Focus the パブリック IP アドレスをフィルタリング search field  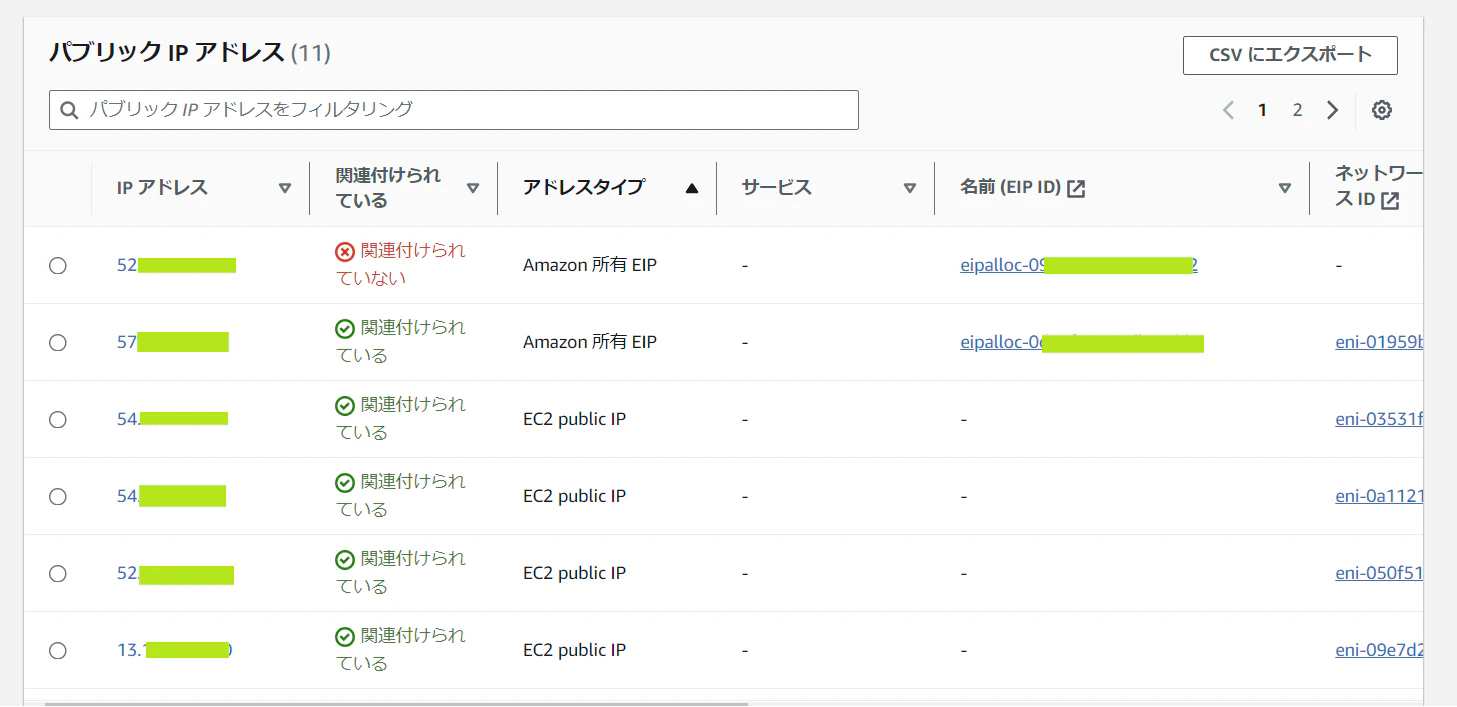coord(454,110)
